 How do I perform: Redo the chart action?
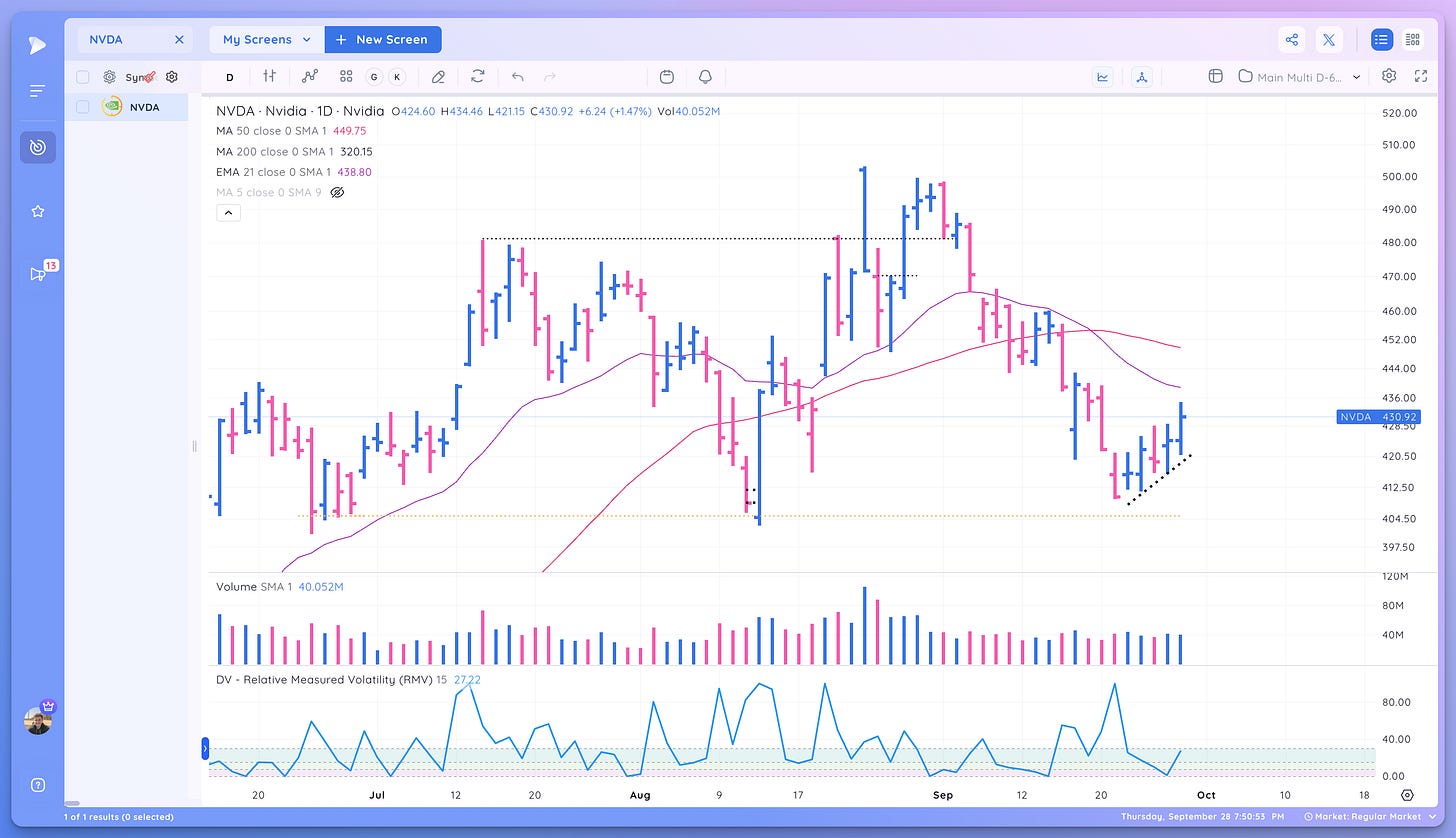pyautogui.click(x=549, y=76)
